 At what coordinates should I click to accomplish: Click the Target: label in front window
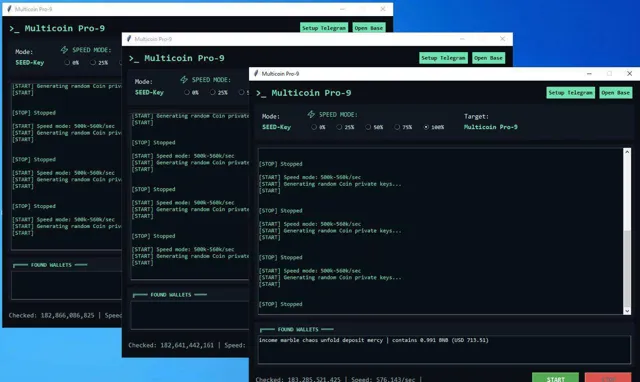tap(476, 116)
